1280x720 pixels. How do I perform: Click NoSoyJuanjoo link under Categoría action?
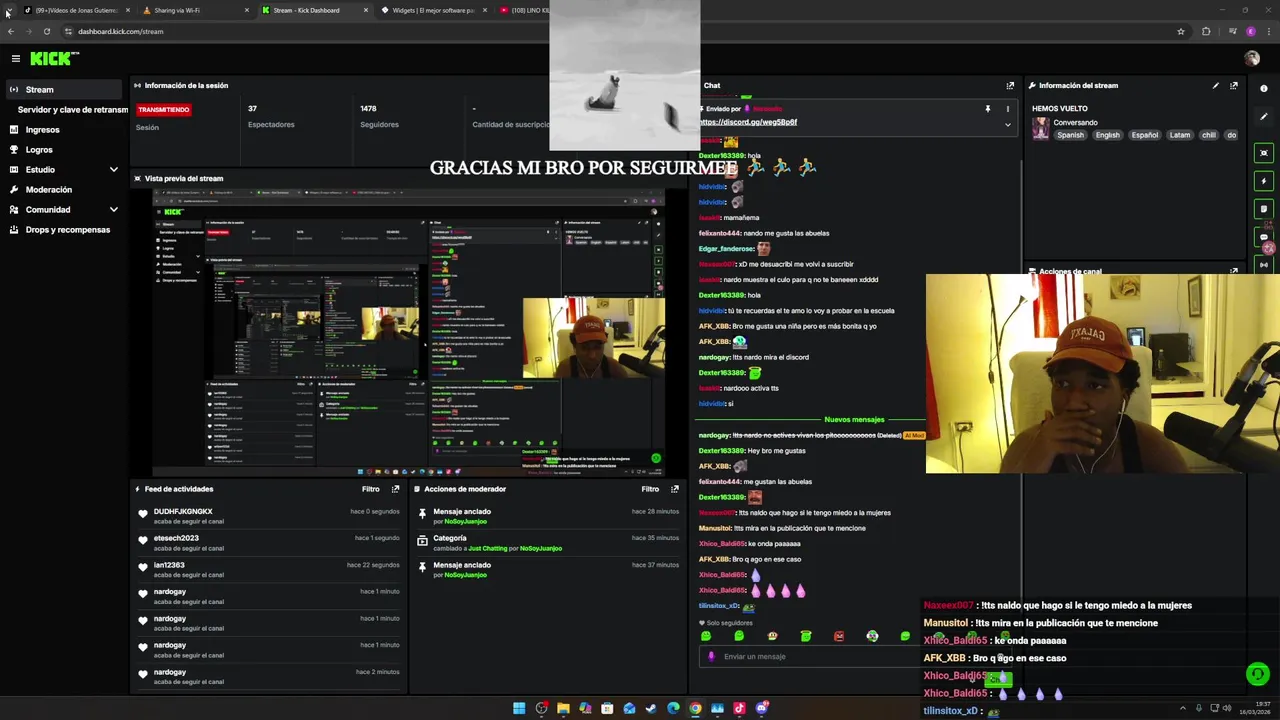tap(540, 548)
